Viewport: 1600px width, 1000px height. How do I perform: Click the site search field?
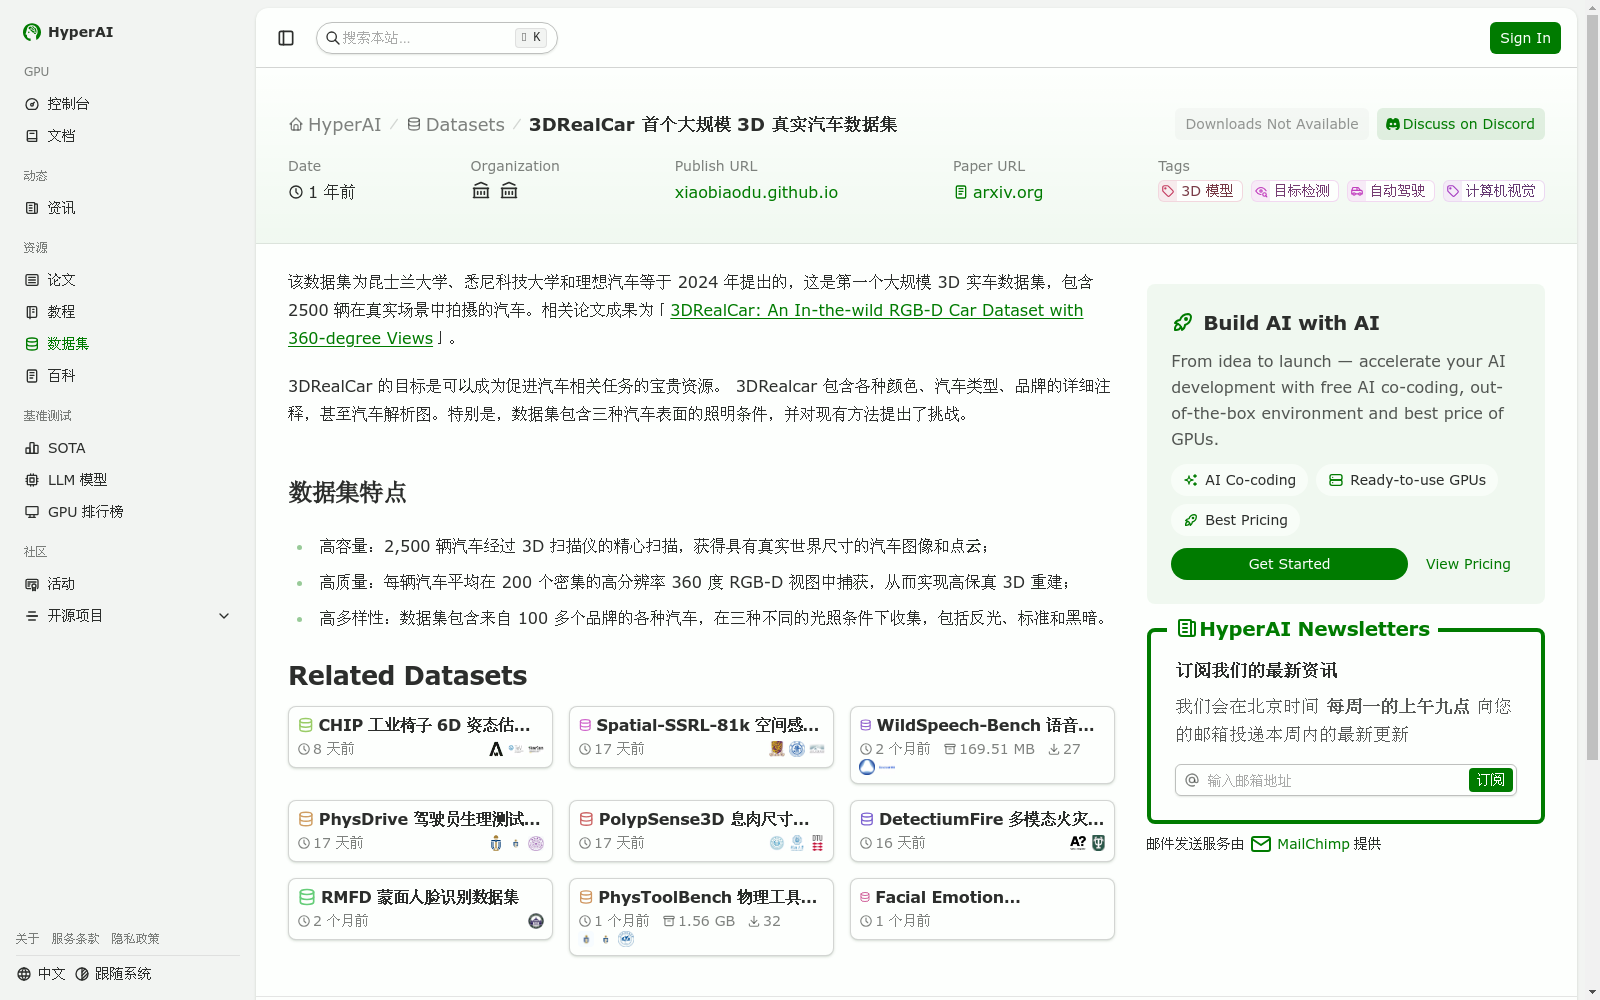pos(437,38)
